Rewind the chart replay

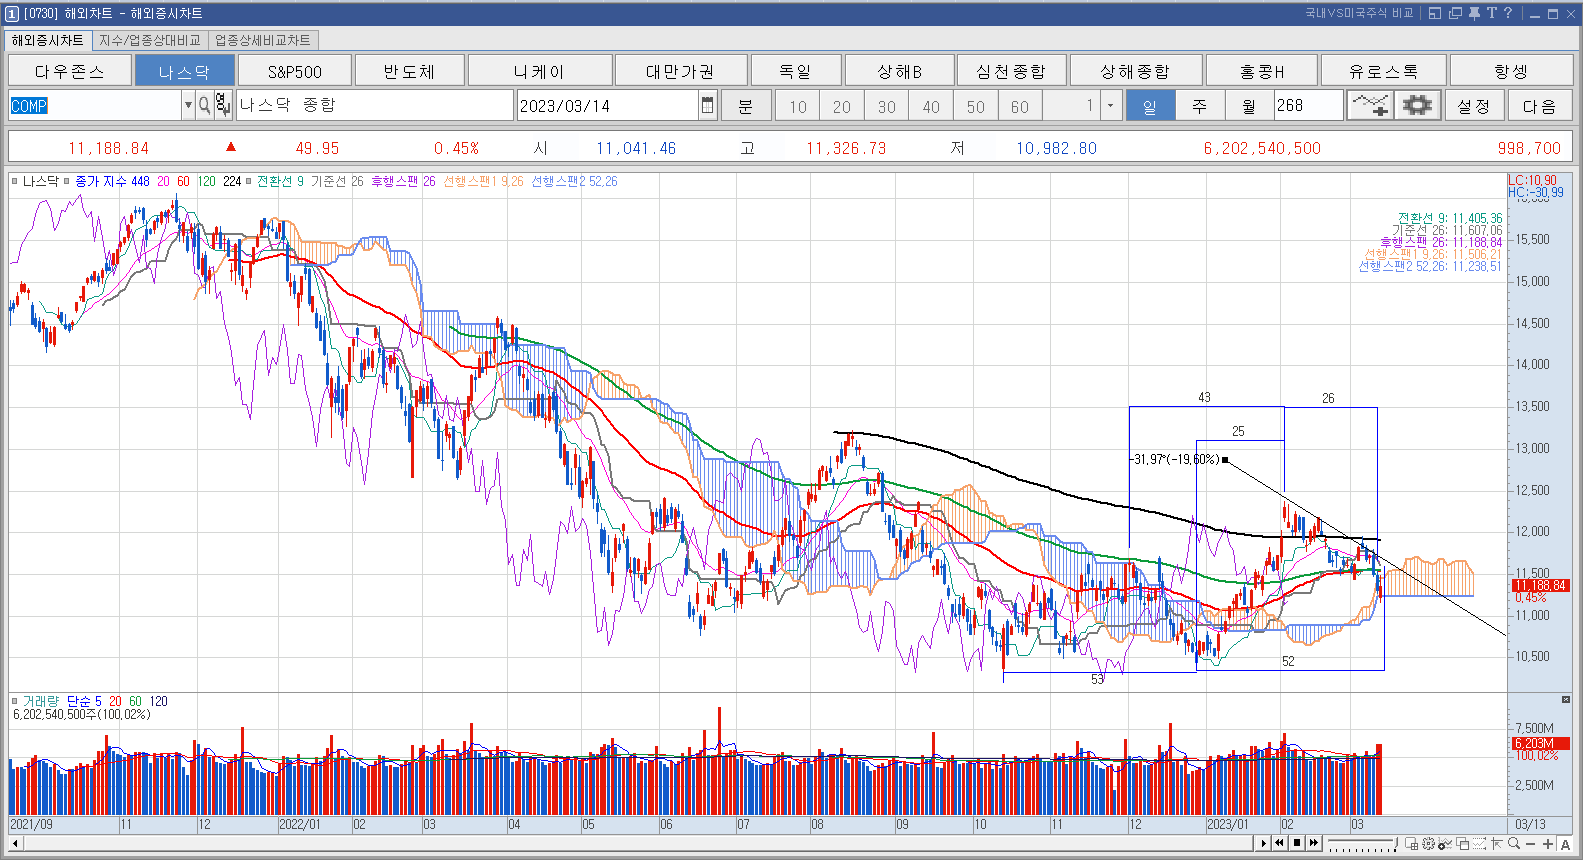click(x=1279, y=843)
